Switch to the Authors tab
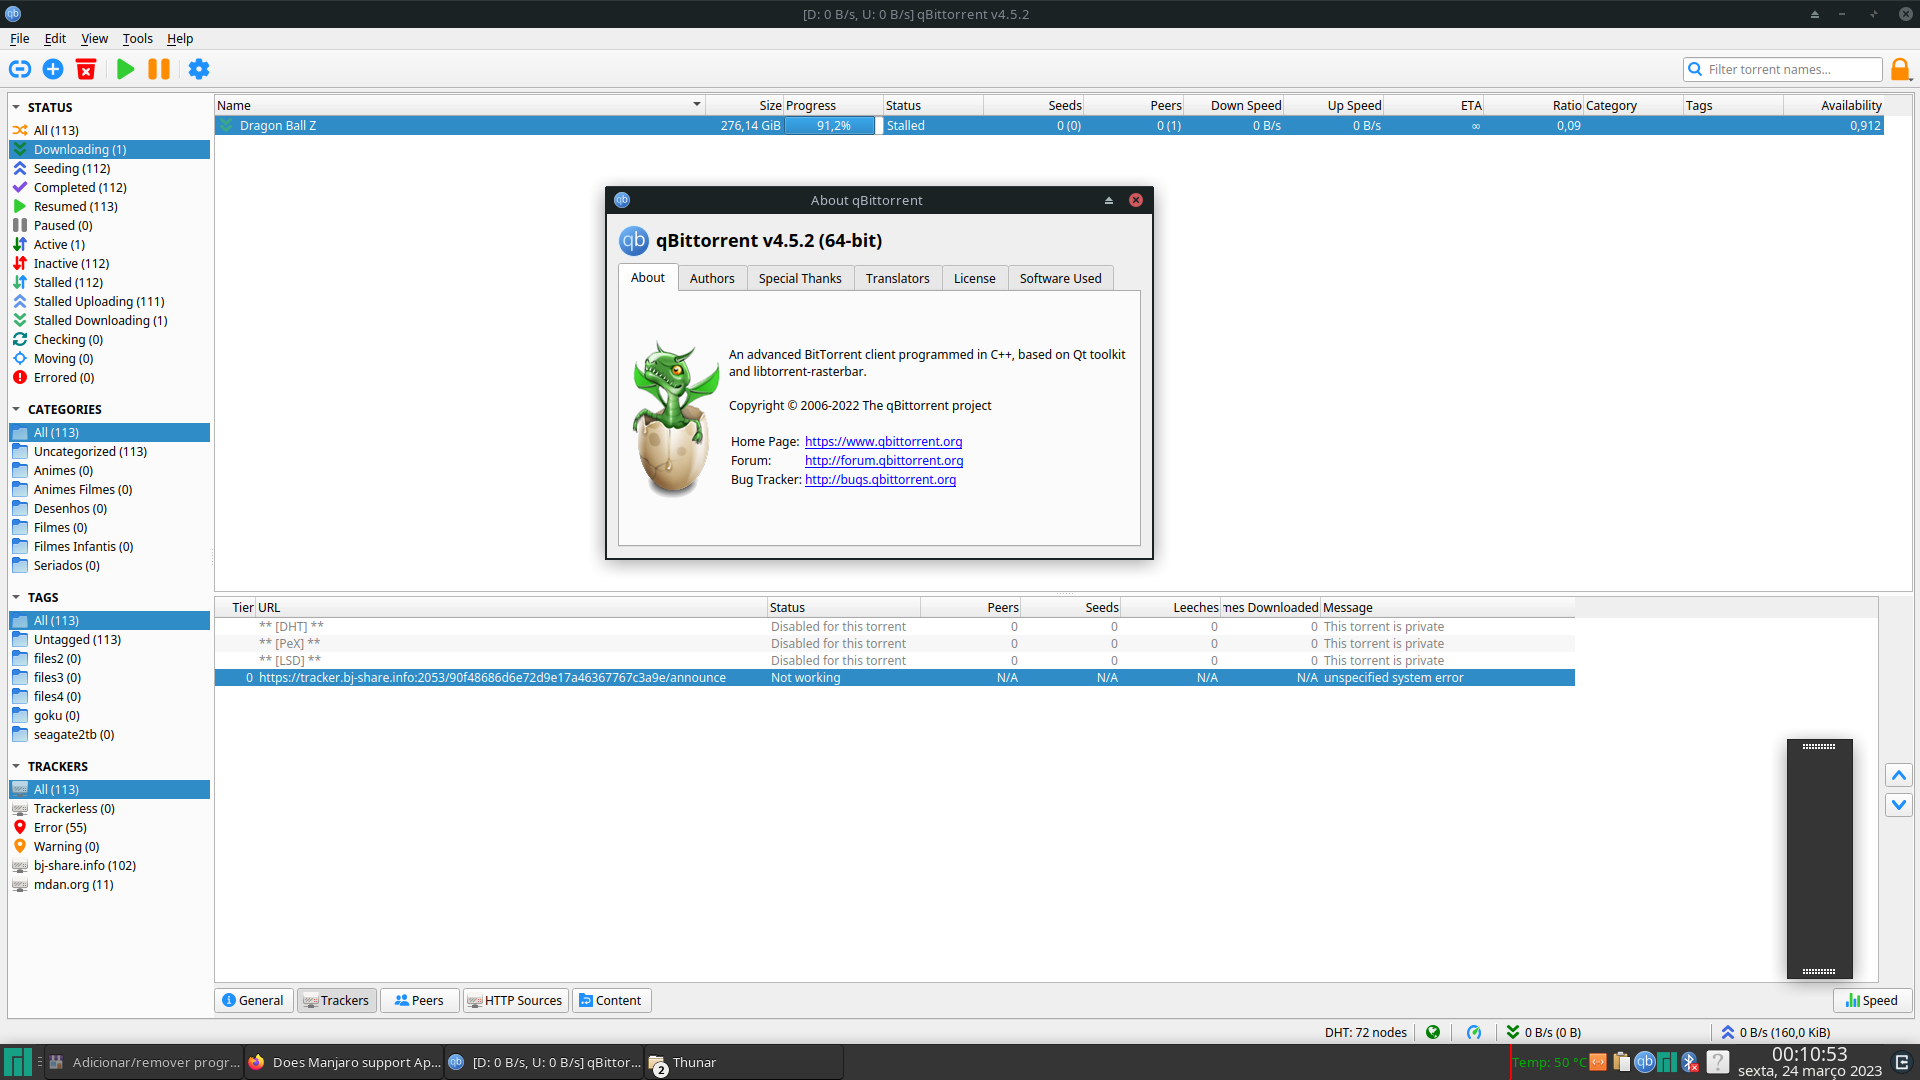The image size is (1920, 1080). [x=711, y=278]
